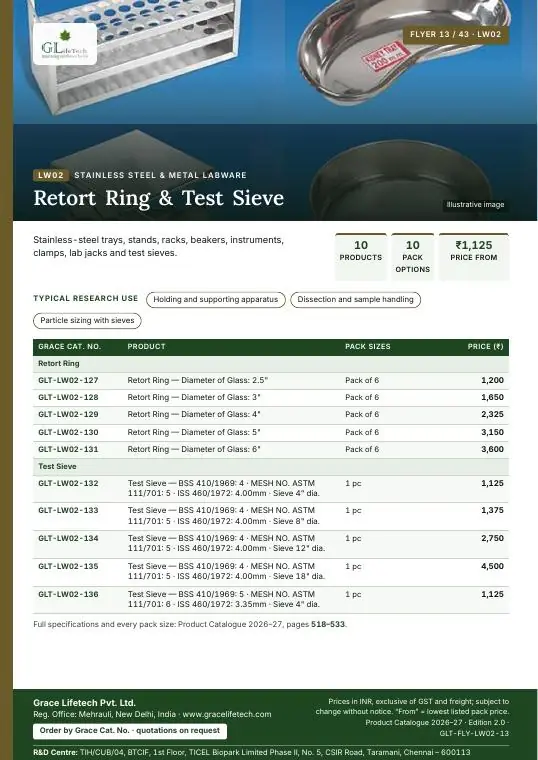Click price 1,200 for GLT-LW02-127

pyautogui.click(x=492, y=380)
